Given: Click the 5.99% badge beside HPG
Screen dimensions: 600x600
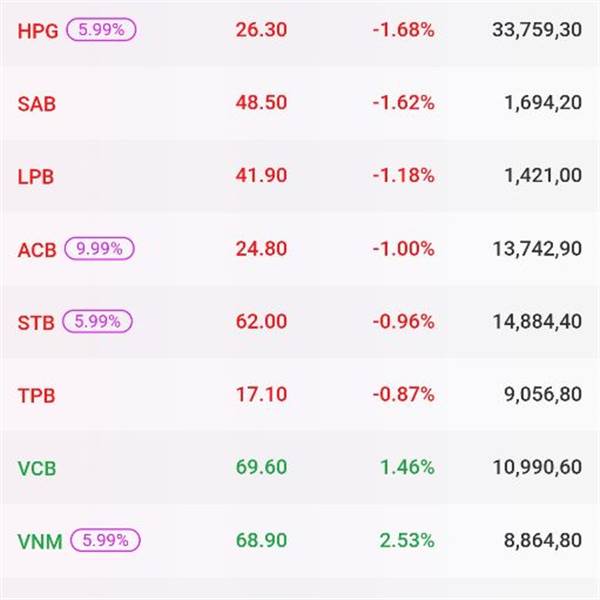Looking at the screenshot, I should pos(101,30).
